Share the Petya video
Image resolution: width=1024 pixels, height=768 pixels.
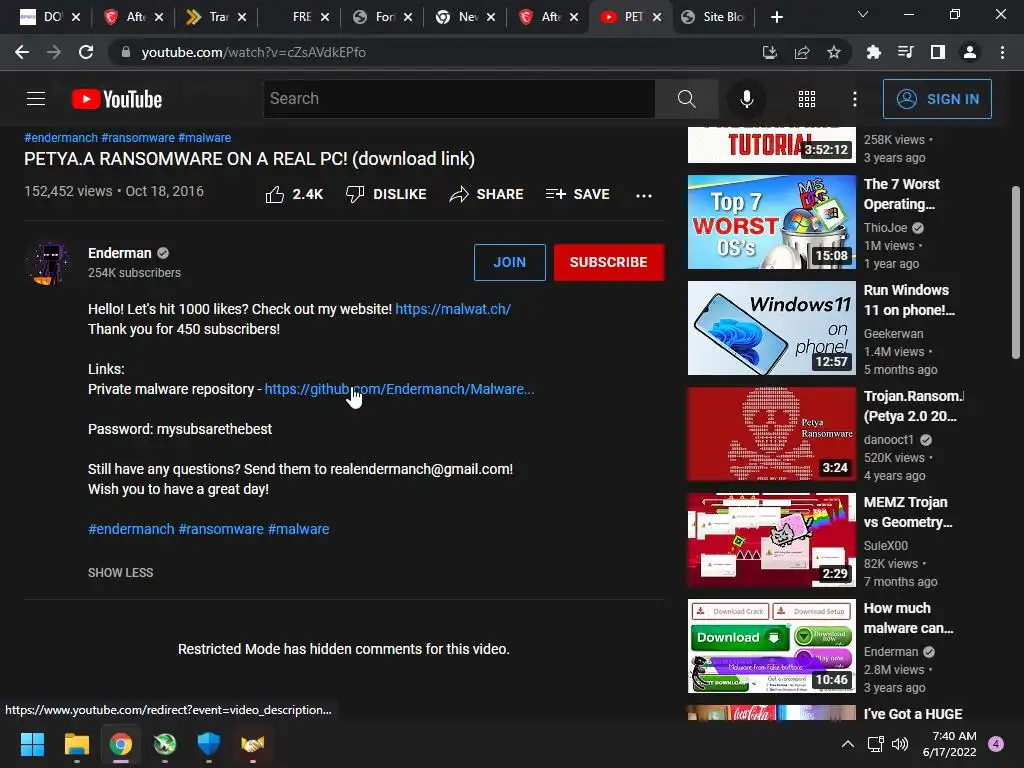pyautogui.click(x=487, y=195)
